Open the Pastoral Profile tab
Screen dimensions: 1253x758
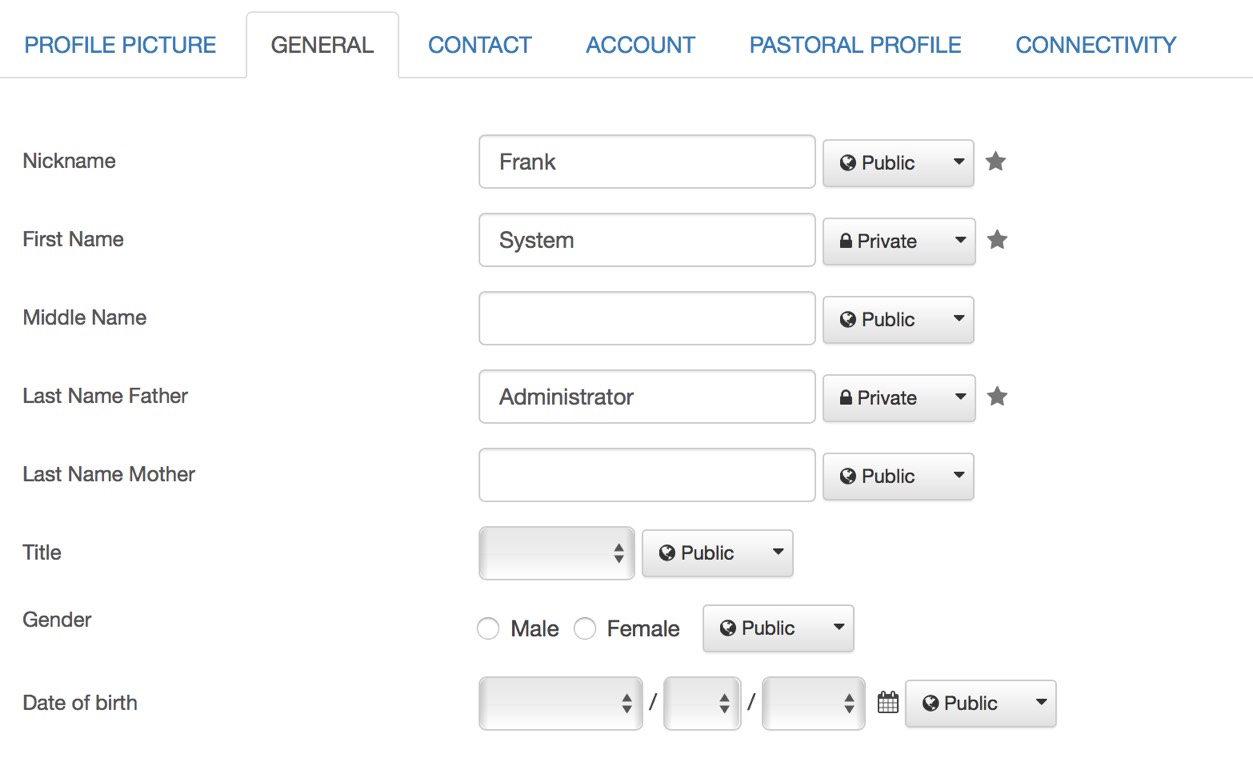coord(855,45)
